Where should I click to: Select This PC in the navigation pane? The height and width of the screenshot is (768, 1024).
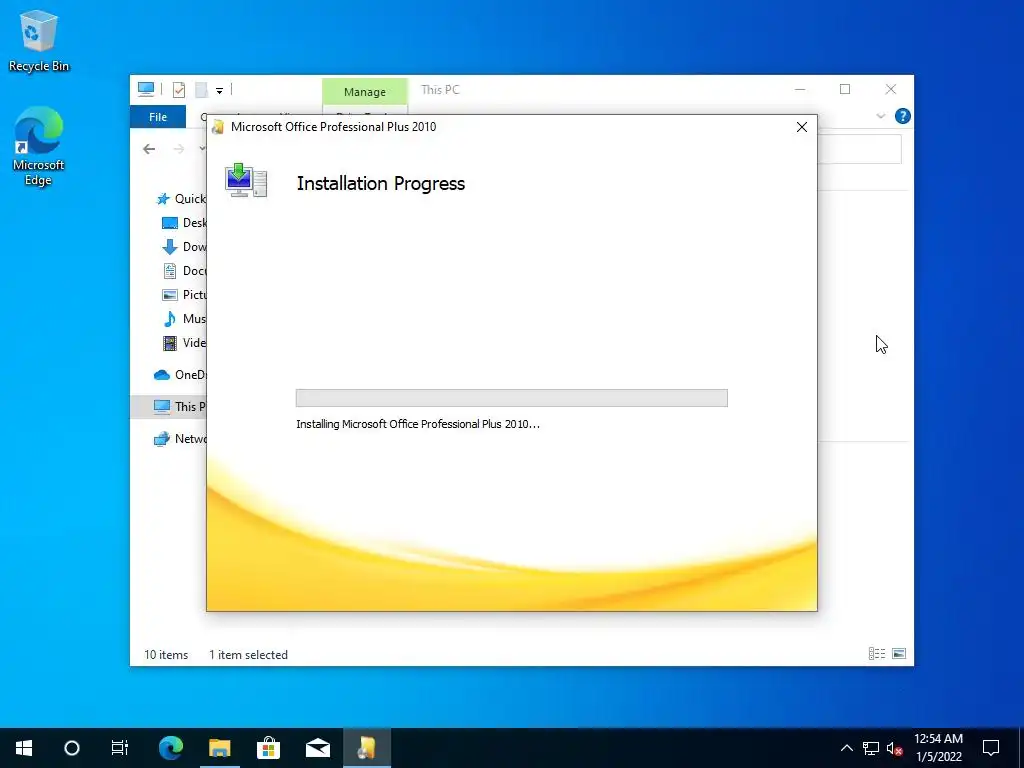click(168, 406)
